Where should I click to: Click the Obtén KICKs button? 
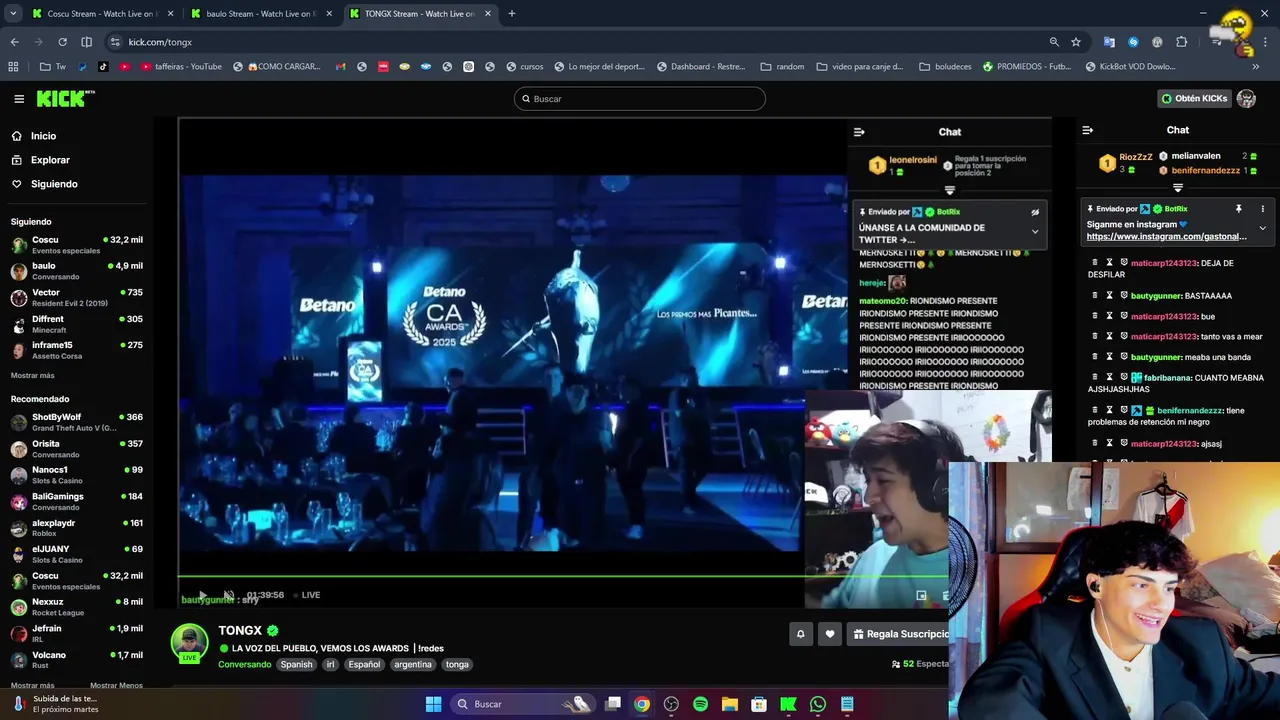point(1194,99)
